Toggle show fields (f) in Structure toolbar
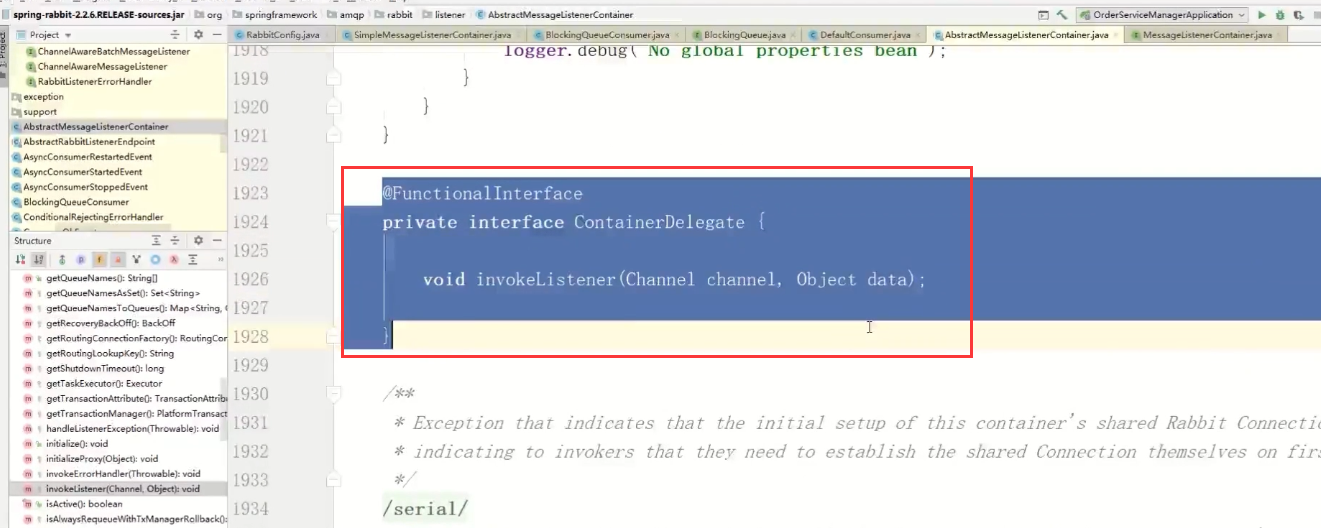Screen dimensions: 1321x528 point(100,260)
